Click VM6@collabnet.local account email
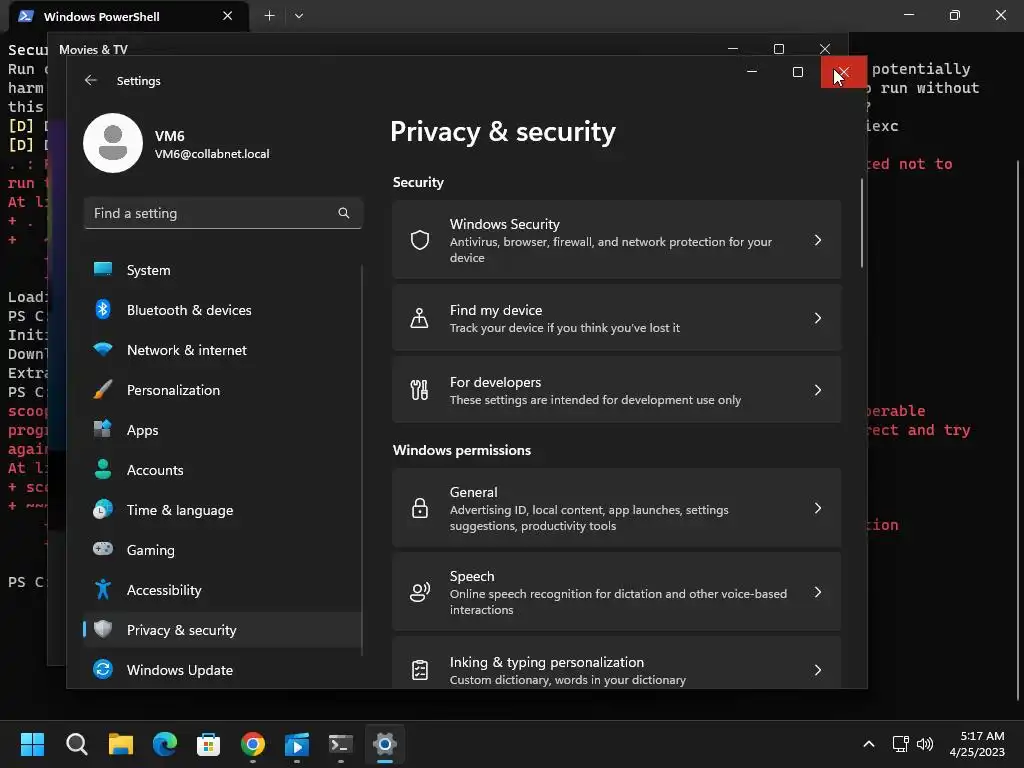1024x768 pixels. point(212,154)
